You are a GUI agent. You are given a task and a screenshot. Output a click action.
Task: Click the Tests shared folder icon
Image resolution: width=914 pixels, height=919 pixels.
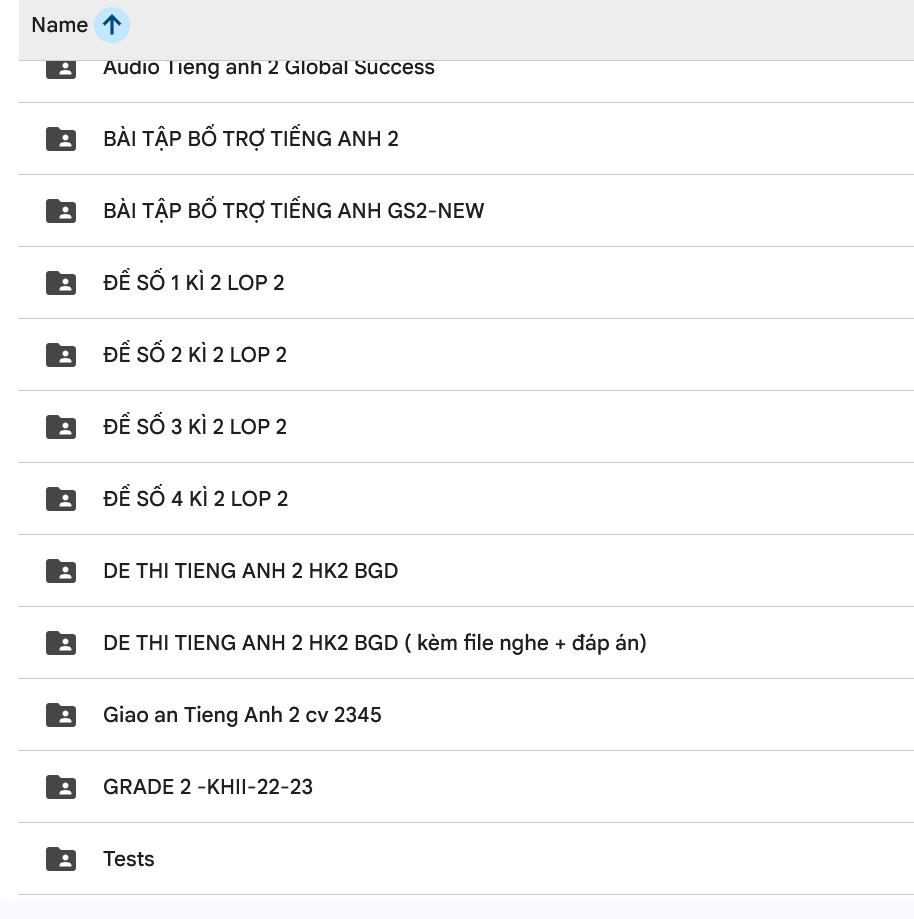pyautogui.click(x=61, y=859)
